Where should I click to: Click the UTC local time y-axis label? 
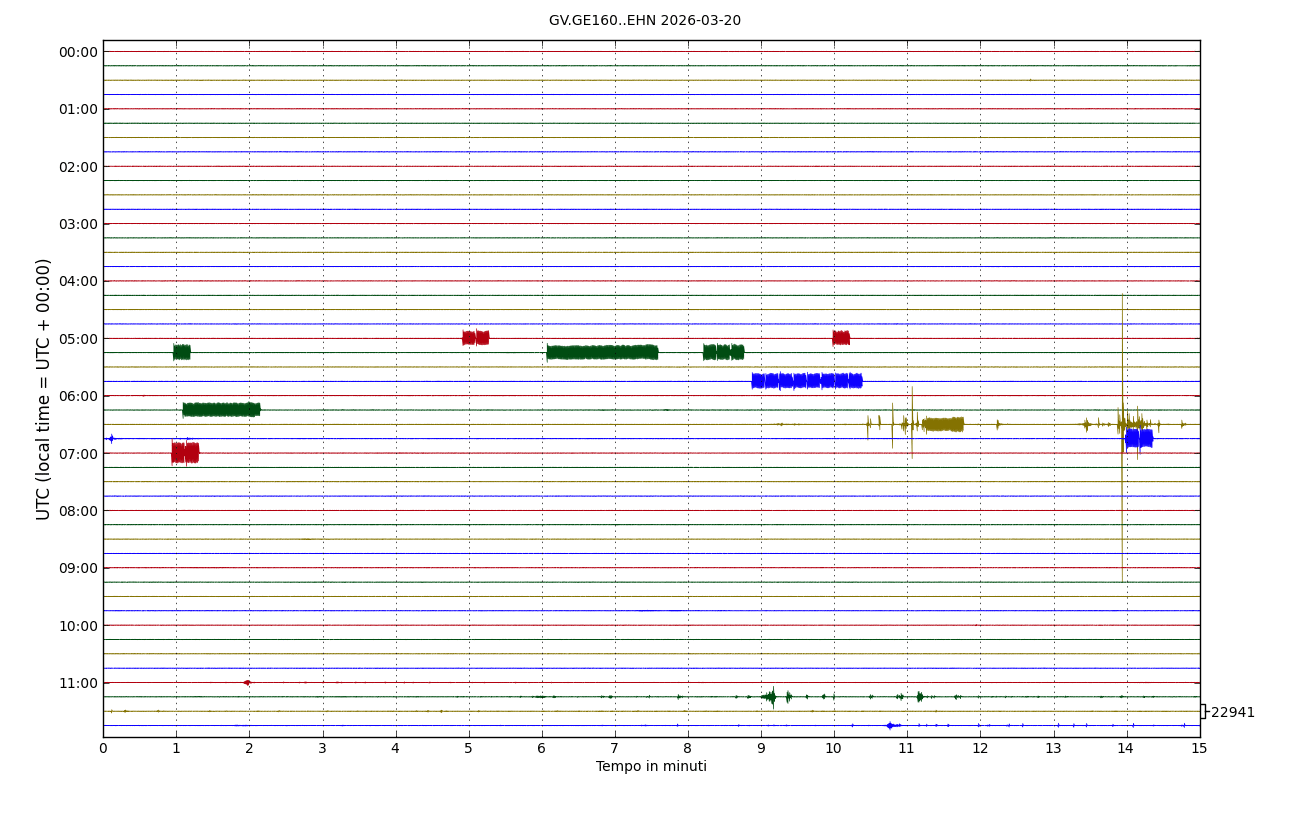(x=44, y=389)
